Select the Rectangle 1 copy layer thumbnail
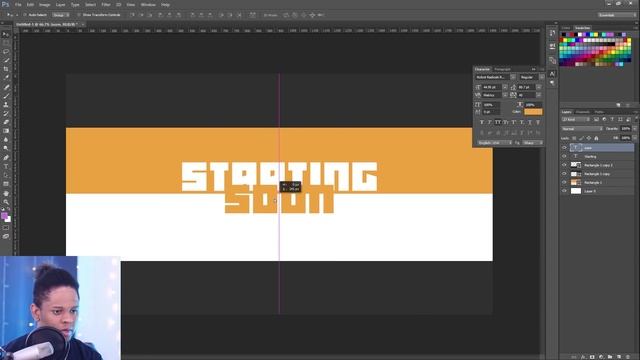Image resolution: width=640 pixels, height=360 pixels. point(576,174)
